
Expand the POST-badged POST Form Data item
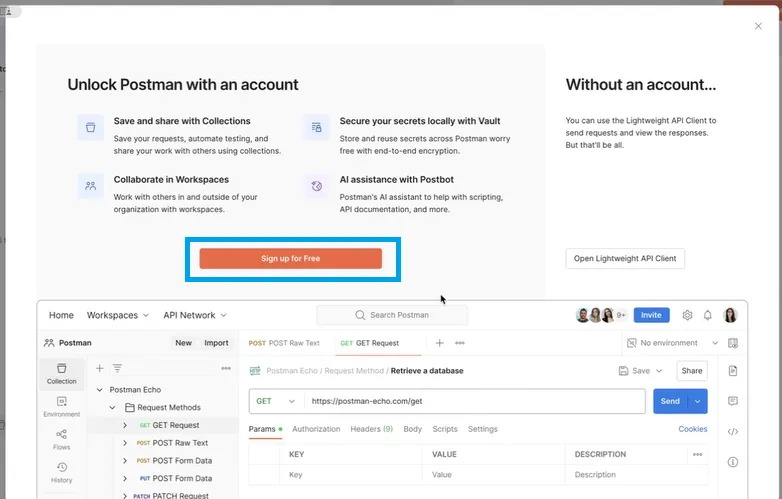pos(125,461)
